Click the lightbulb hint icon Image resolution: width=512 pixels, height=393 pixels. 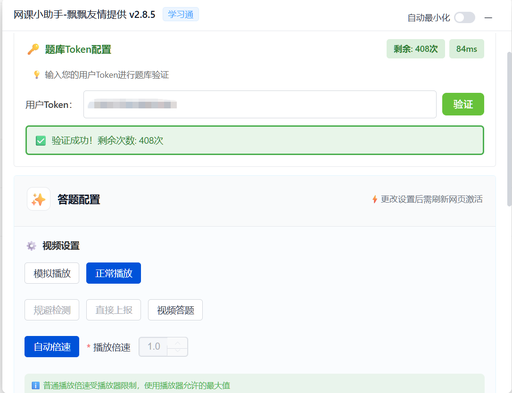pos(37,75)
